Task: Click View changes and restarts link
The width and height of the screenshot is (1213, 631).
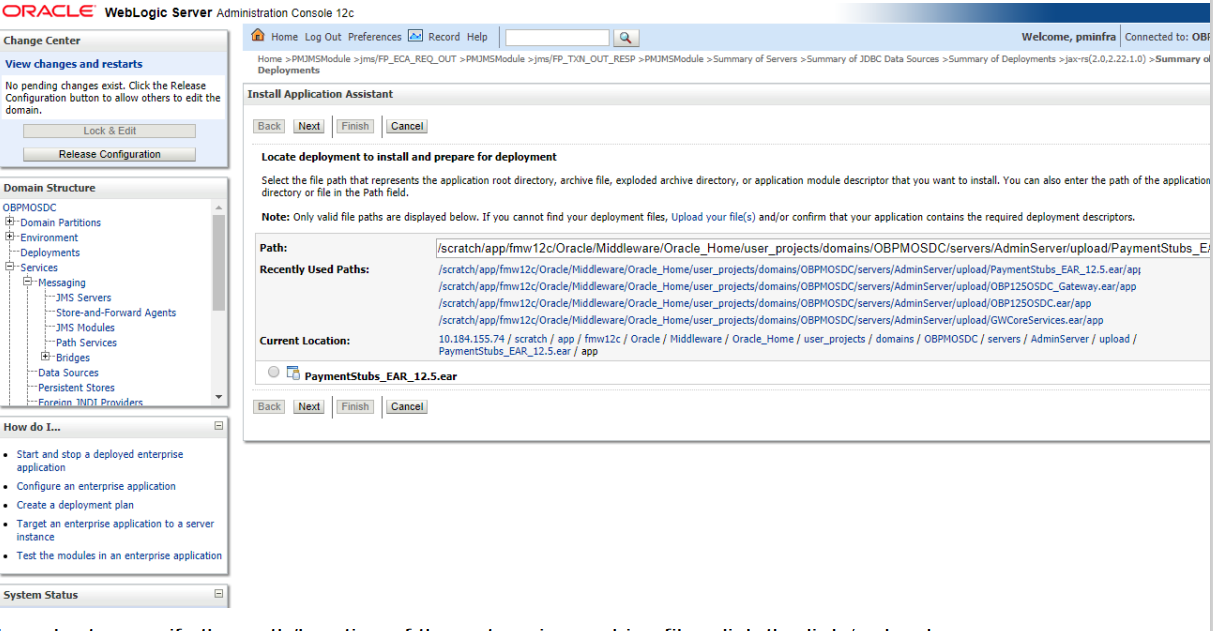Action: pyautogui.click(x=74, y=64)
